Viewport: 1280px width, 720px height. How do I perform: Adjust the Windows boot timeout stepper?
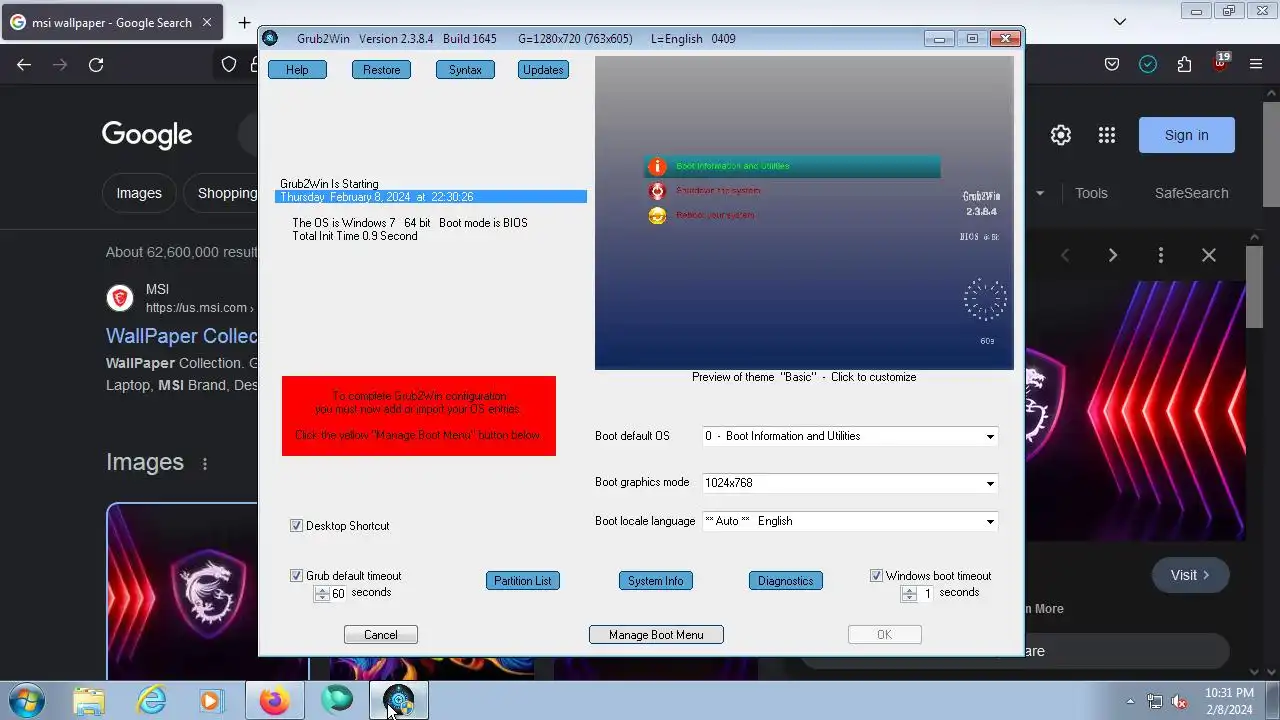[909, 594]
